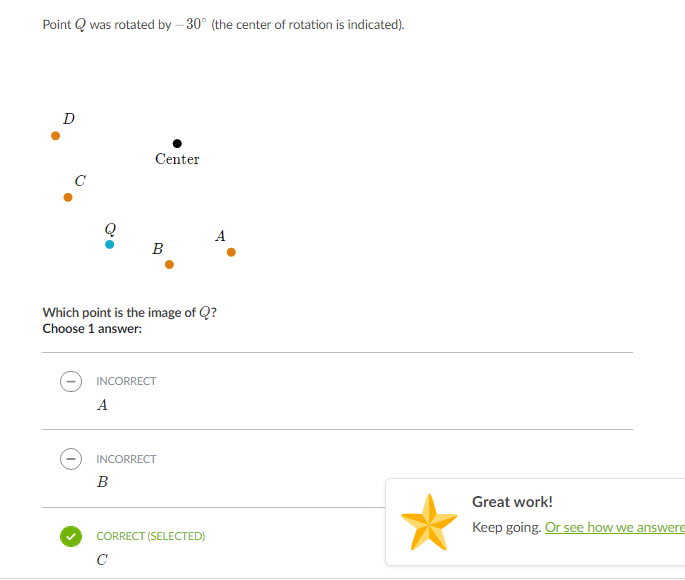
Task: Select the incorrect answer A radio circle
Action: [71, 381]
